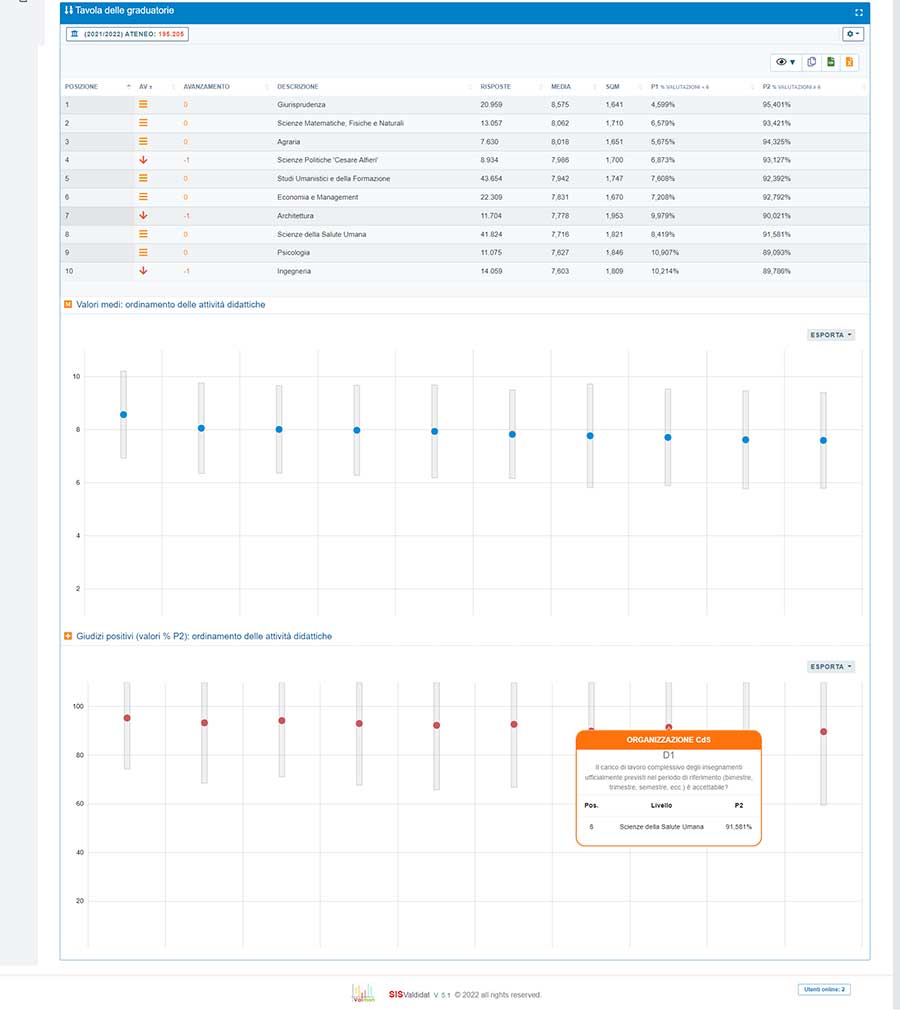Click the copy table icon
This screenshot has width=900, height=1010.
coord(812,62)
